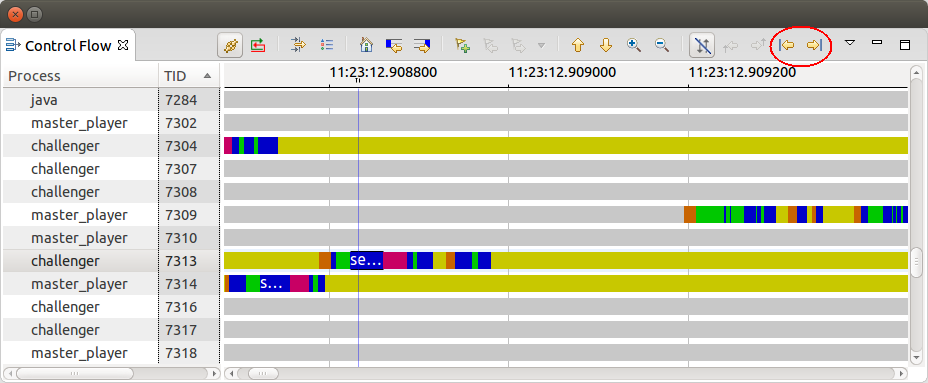Add a bookmark with the flag icon
Viewport: 928px width, 383px height.
[462, 45]
